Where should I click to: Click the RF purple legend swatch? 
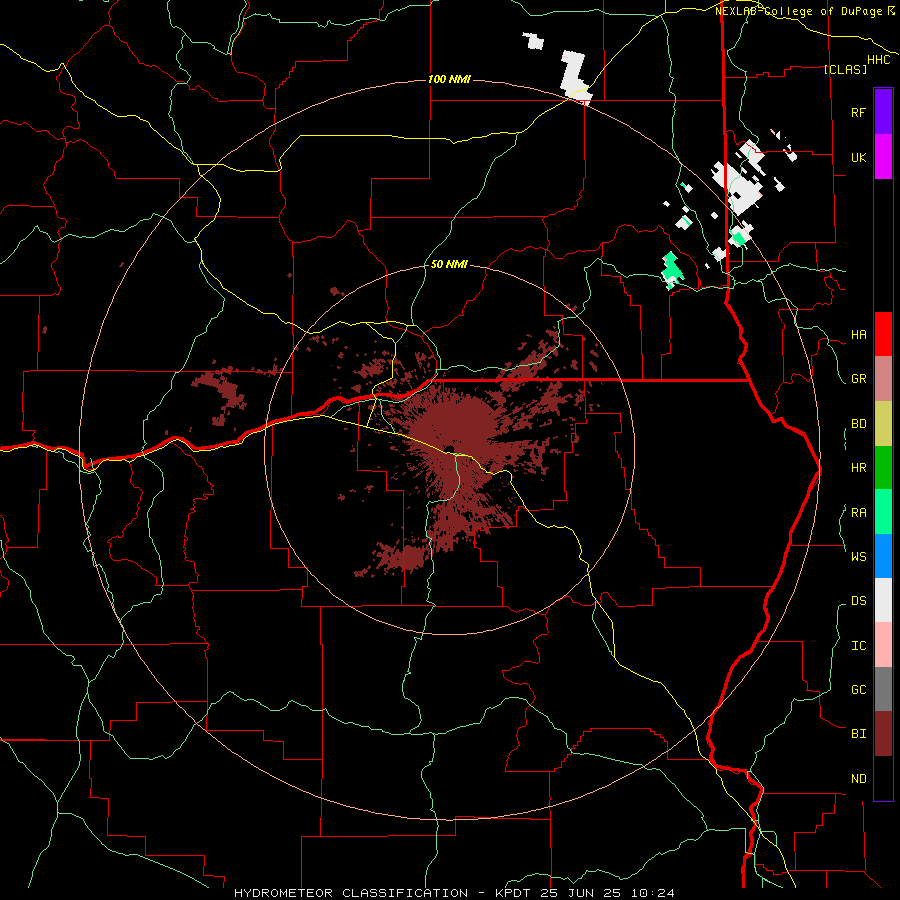(883, 112)
